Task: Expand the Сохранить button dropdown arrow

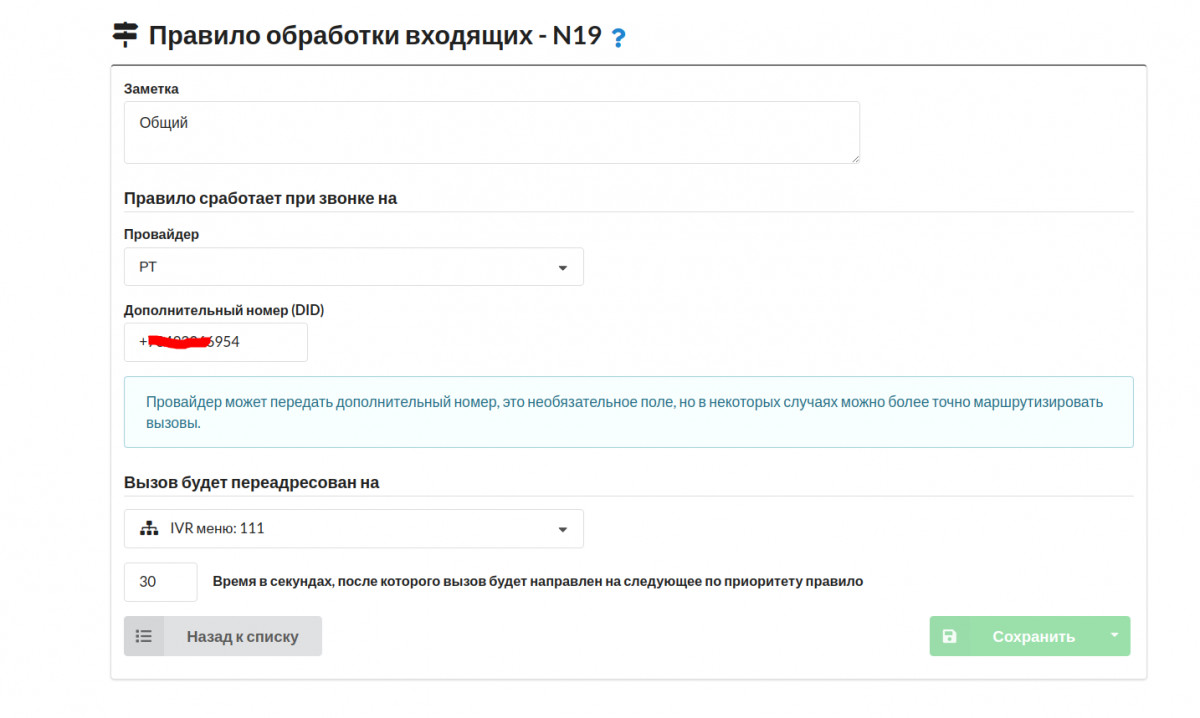Action: [x=1113, y=636]
